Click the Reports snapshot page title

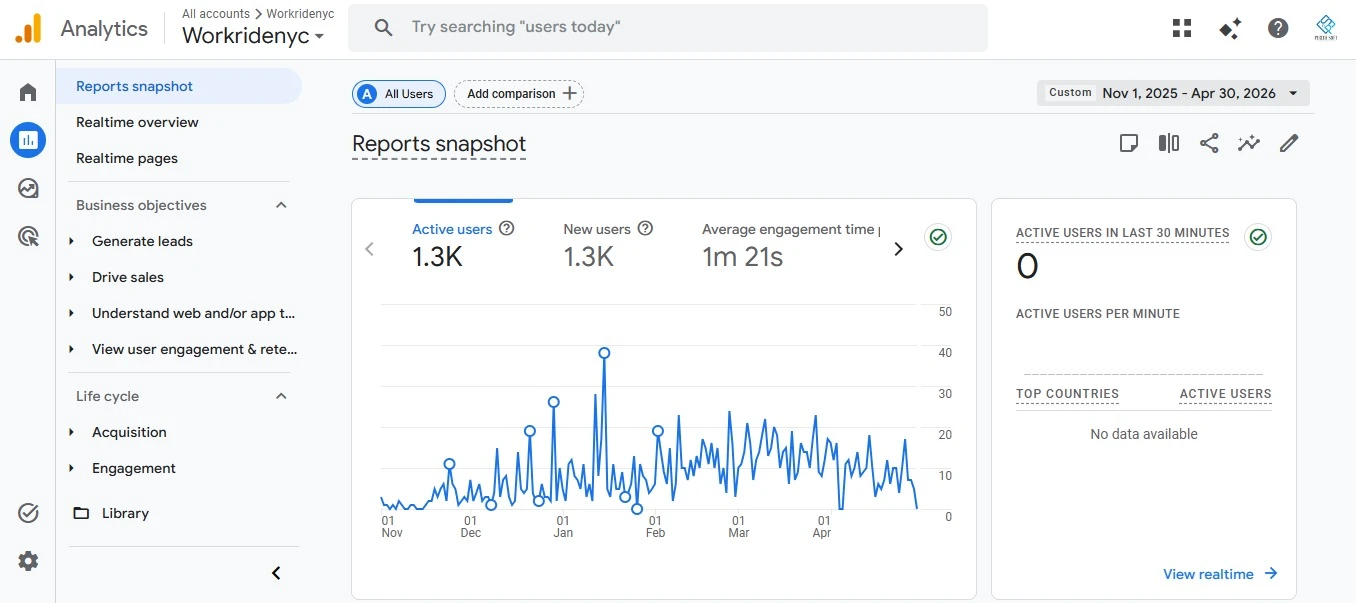point(439,144)
